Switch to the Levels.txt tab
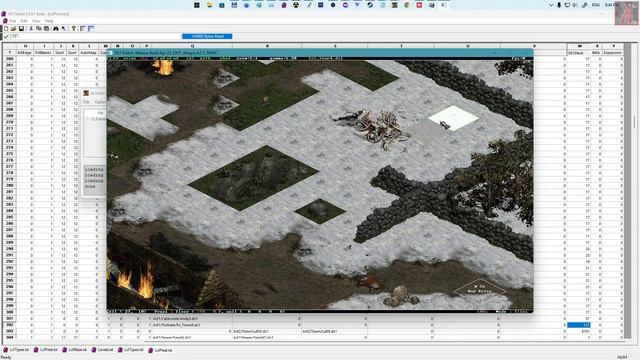Viewport: 640px width, 360px height. pyautogui.click(x=102, y=350)
